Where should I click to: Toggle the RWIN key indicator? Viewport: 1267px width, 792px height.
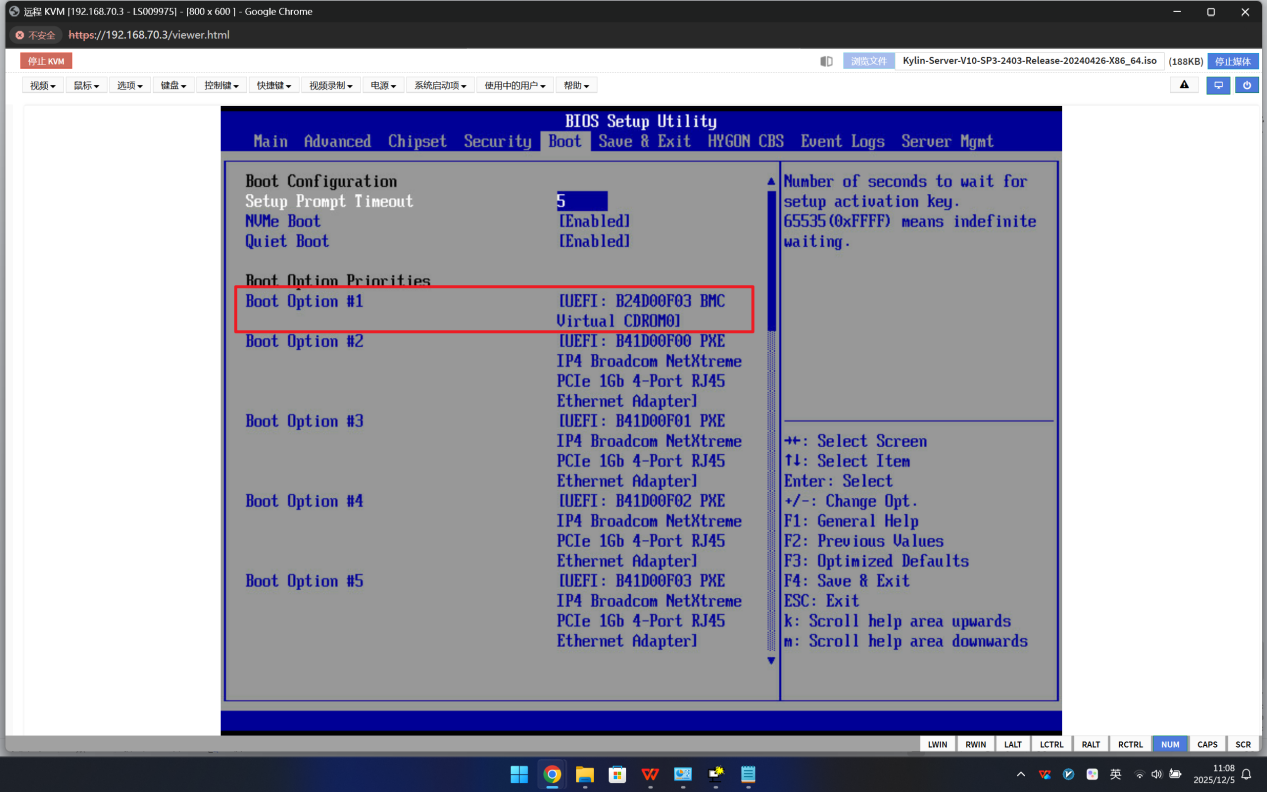pyautogui.click(x=975, y=744)
